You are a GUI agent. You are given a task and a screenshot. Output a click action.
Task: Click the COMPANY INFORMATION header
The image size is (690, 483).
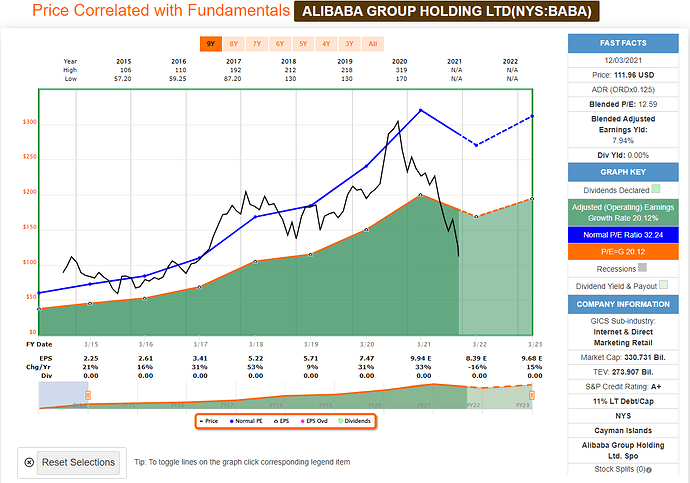pos(623,304)
